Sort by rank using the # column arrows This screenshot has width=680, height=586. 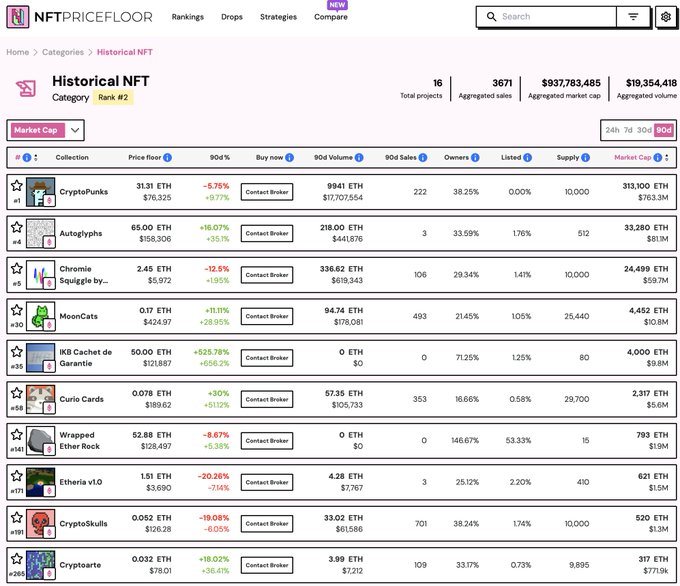pos(36,157)
